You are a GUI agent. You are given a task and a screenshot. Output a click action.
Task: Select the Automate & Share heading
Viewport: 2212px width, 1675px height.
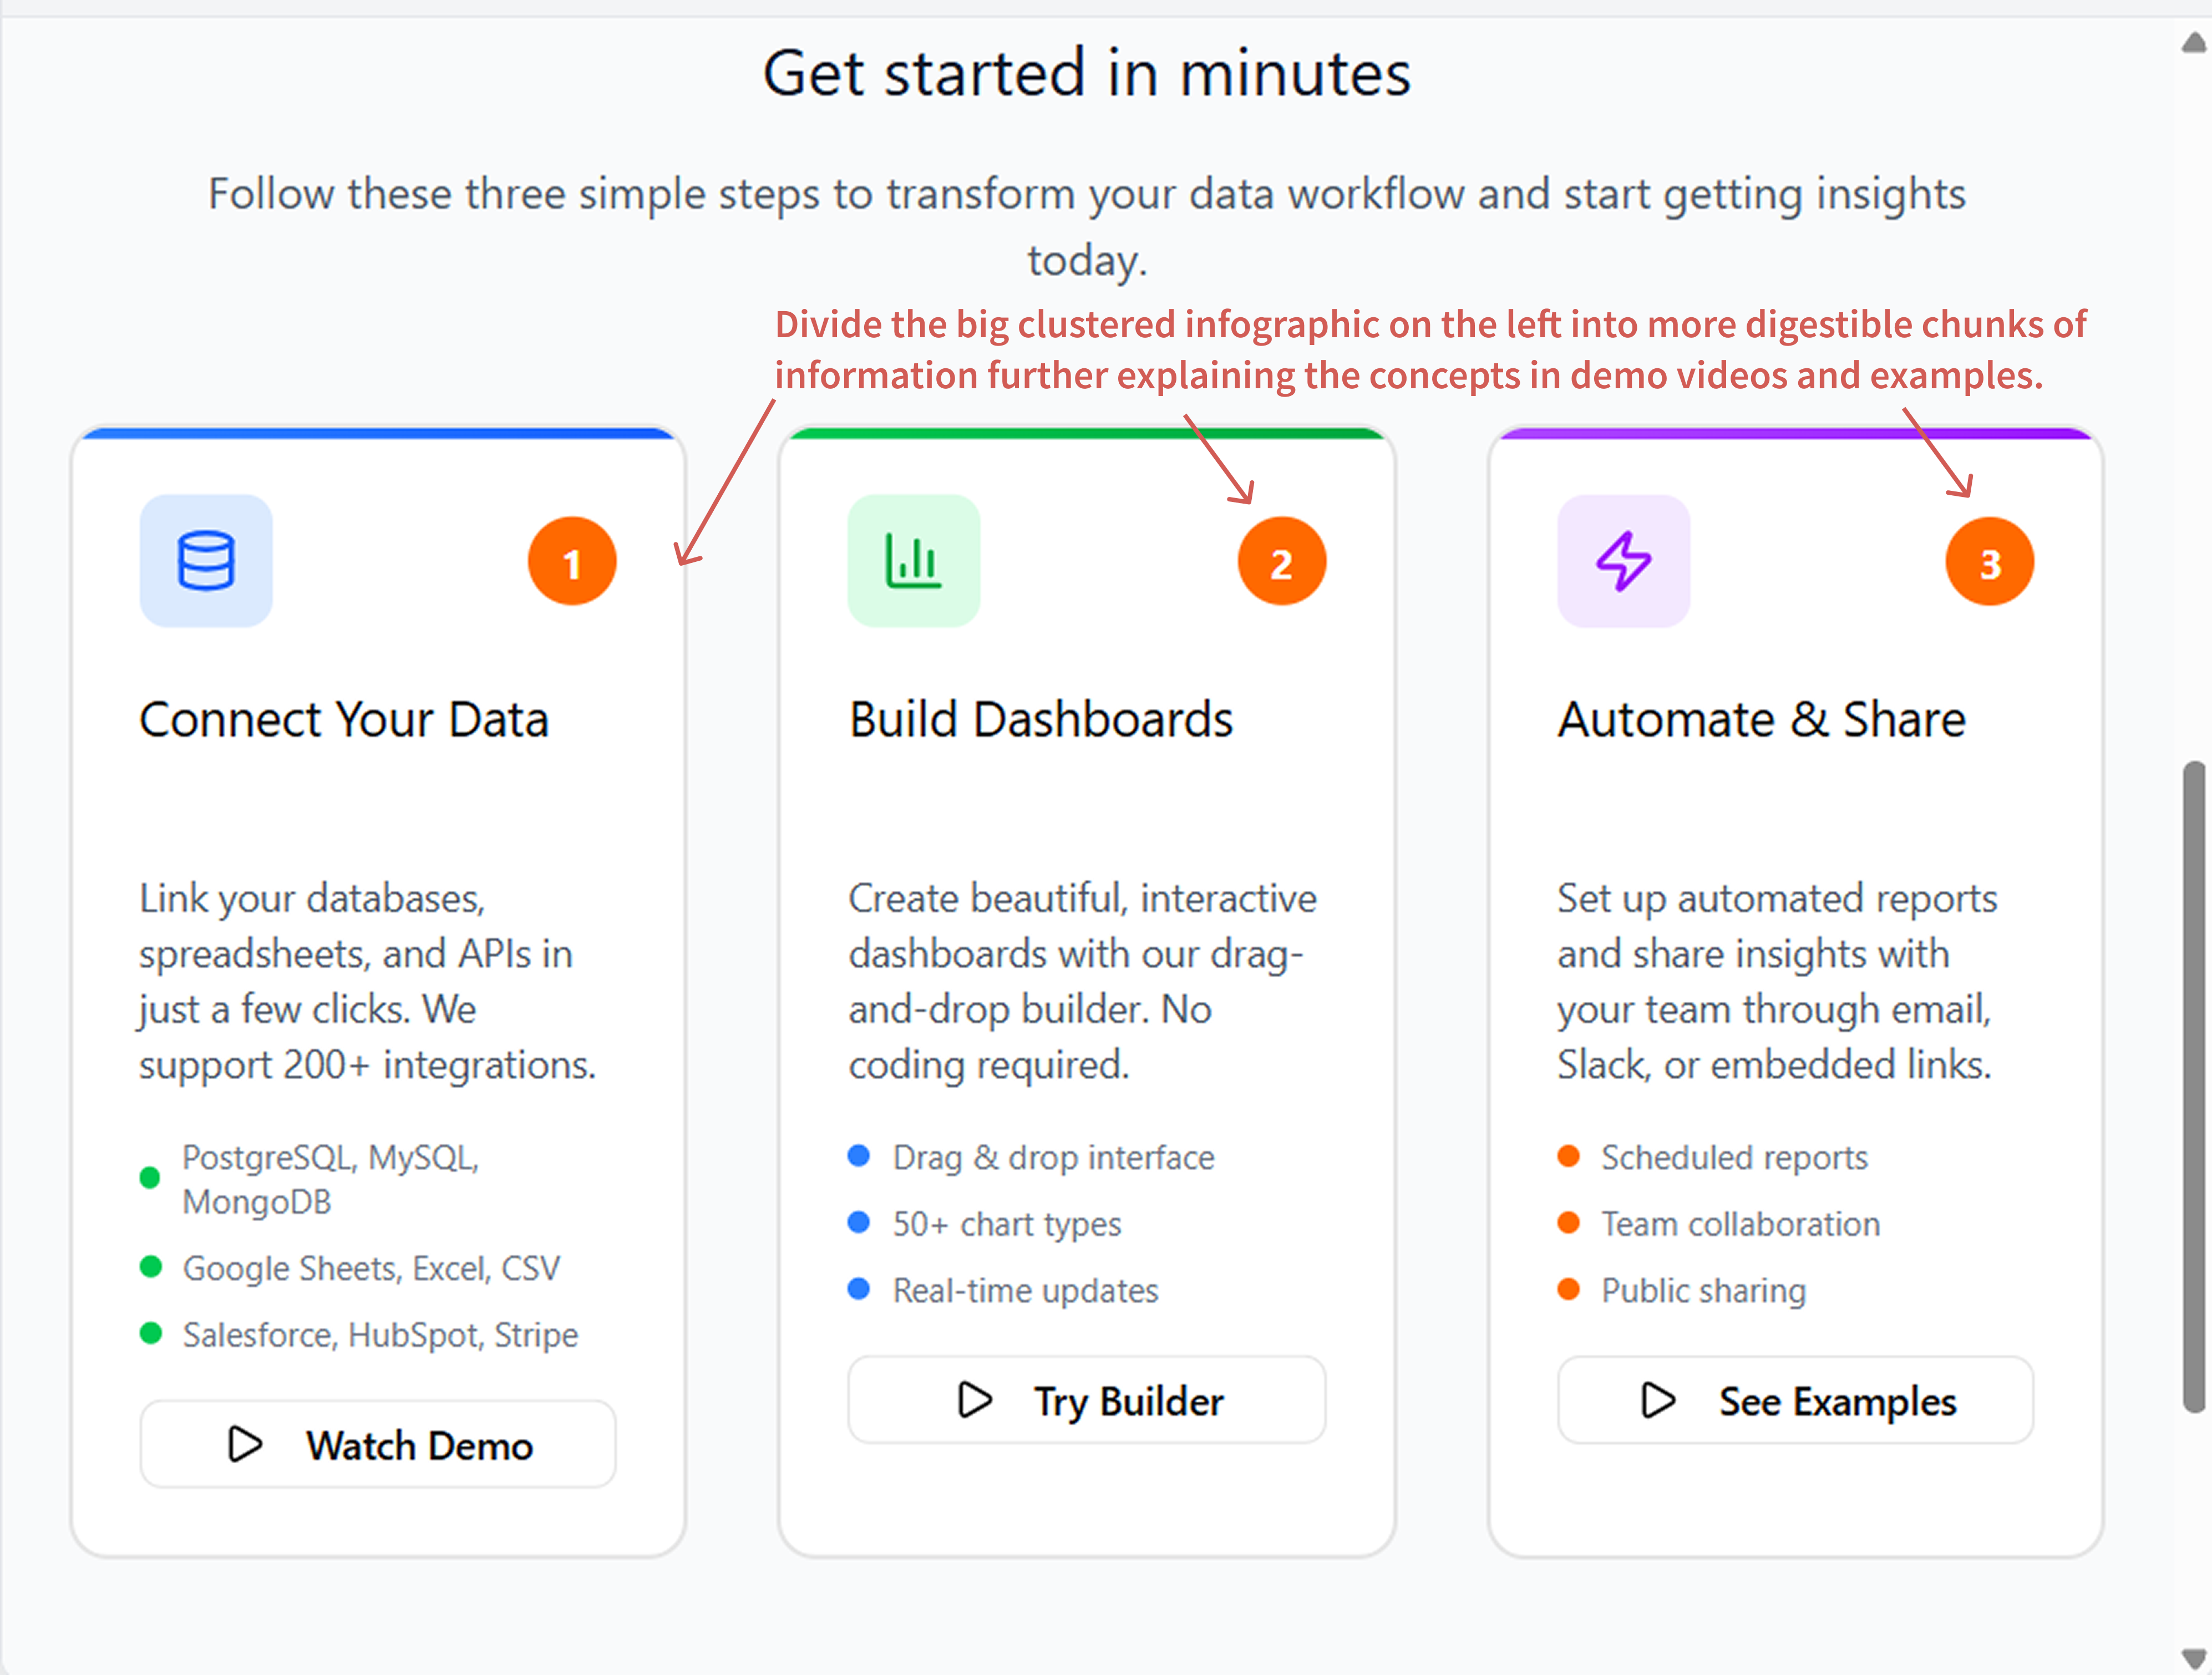(1762, 720)
